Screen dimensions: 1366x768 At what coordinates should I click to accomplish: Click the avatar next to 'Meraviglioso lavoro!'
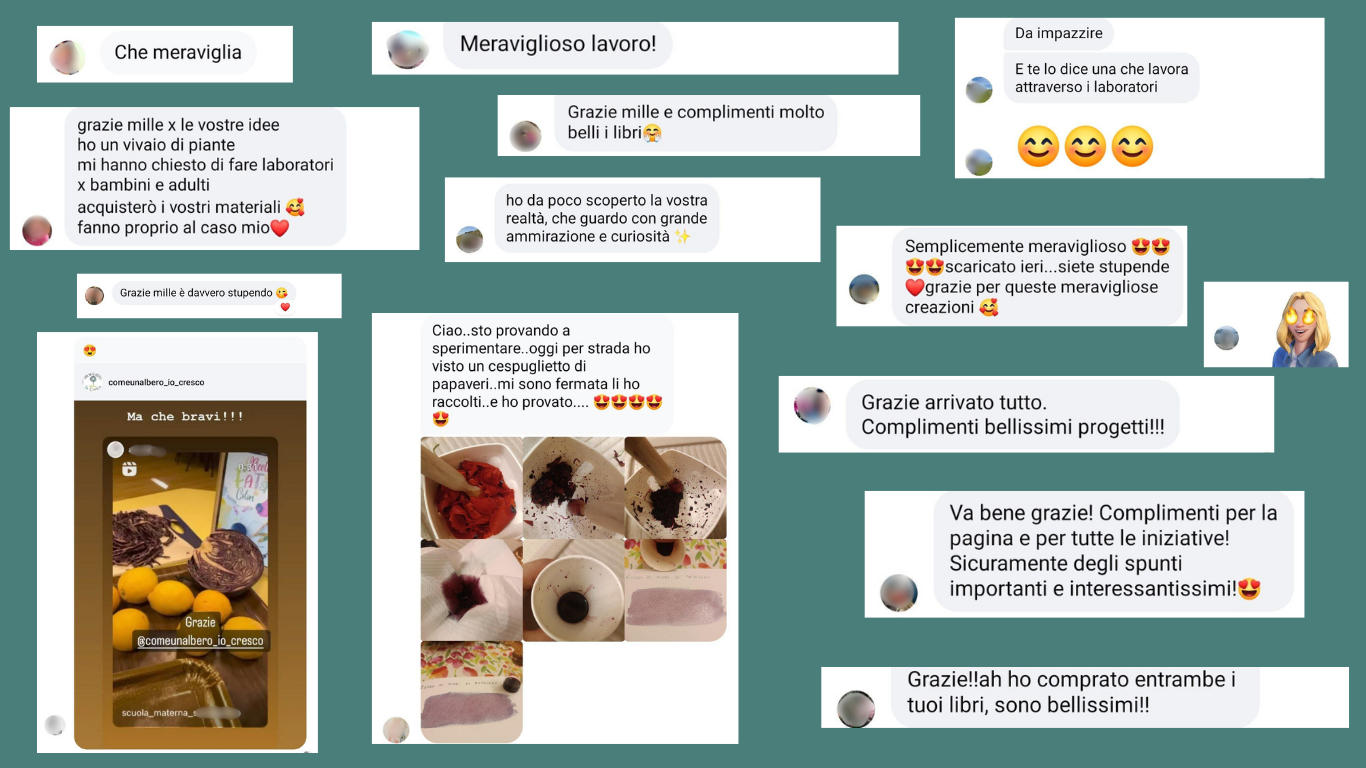coord(408,50)
